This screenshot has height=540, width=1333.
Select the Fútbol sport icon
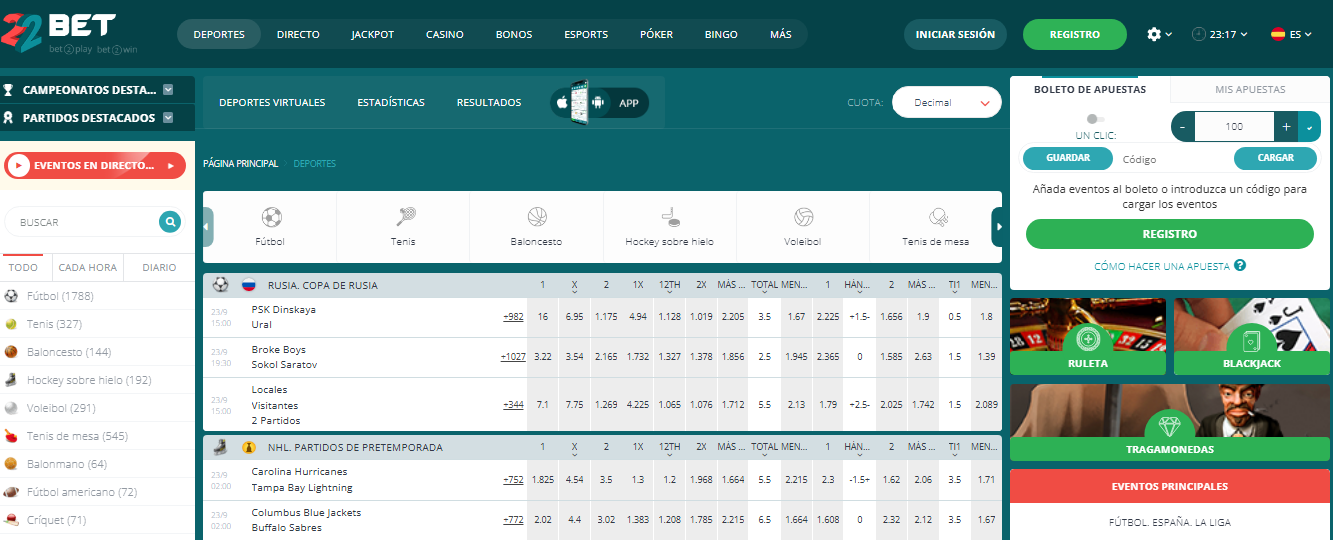point(270,217)
